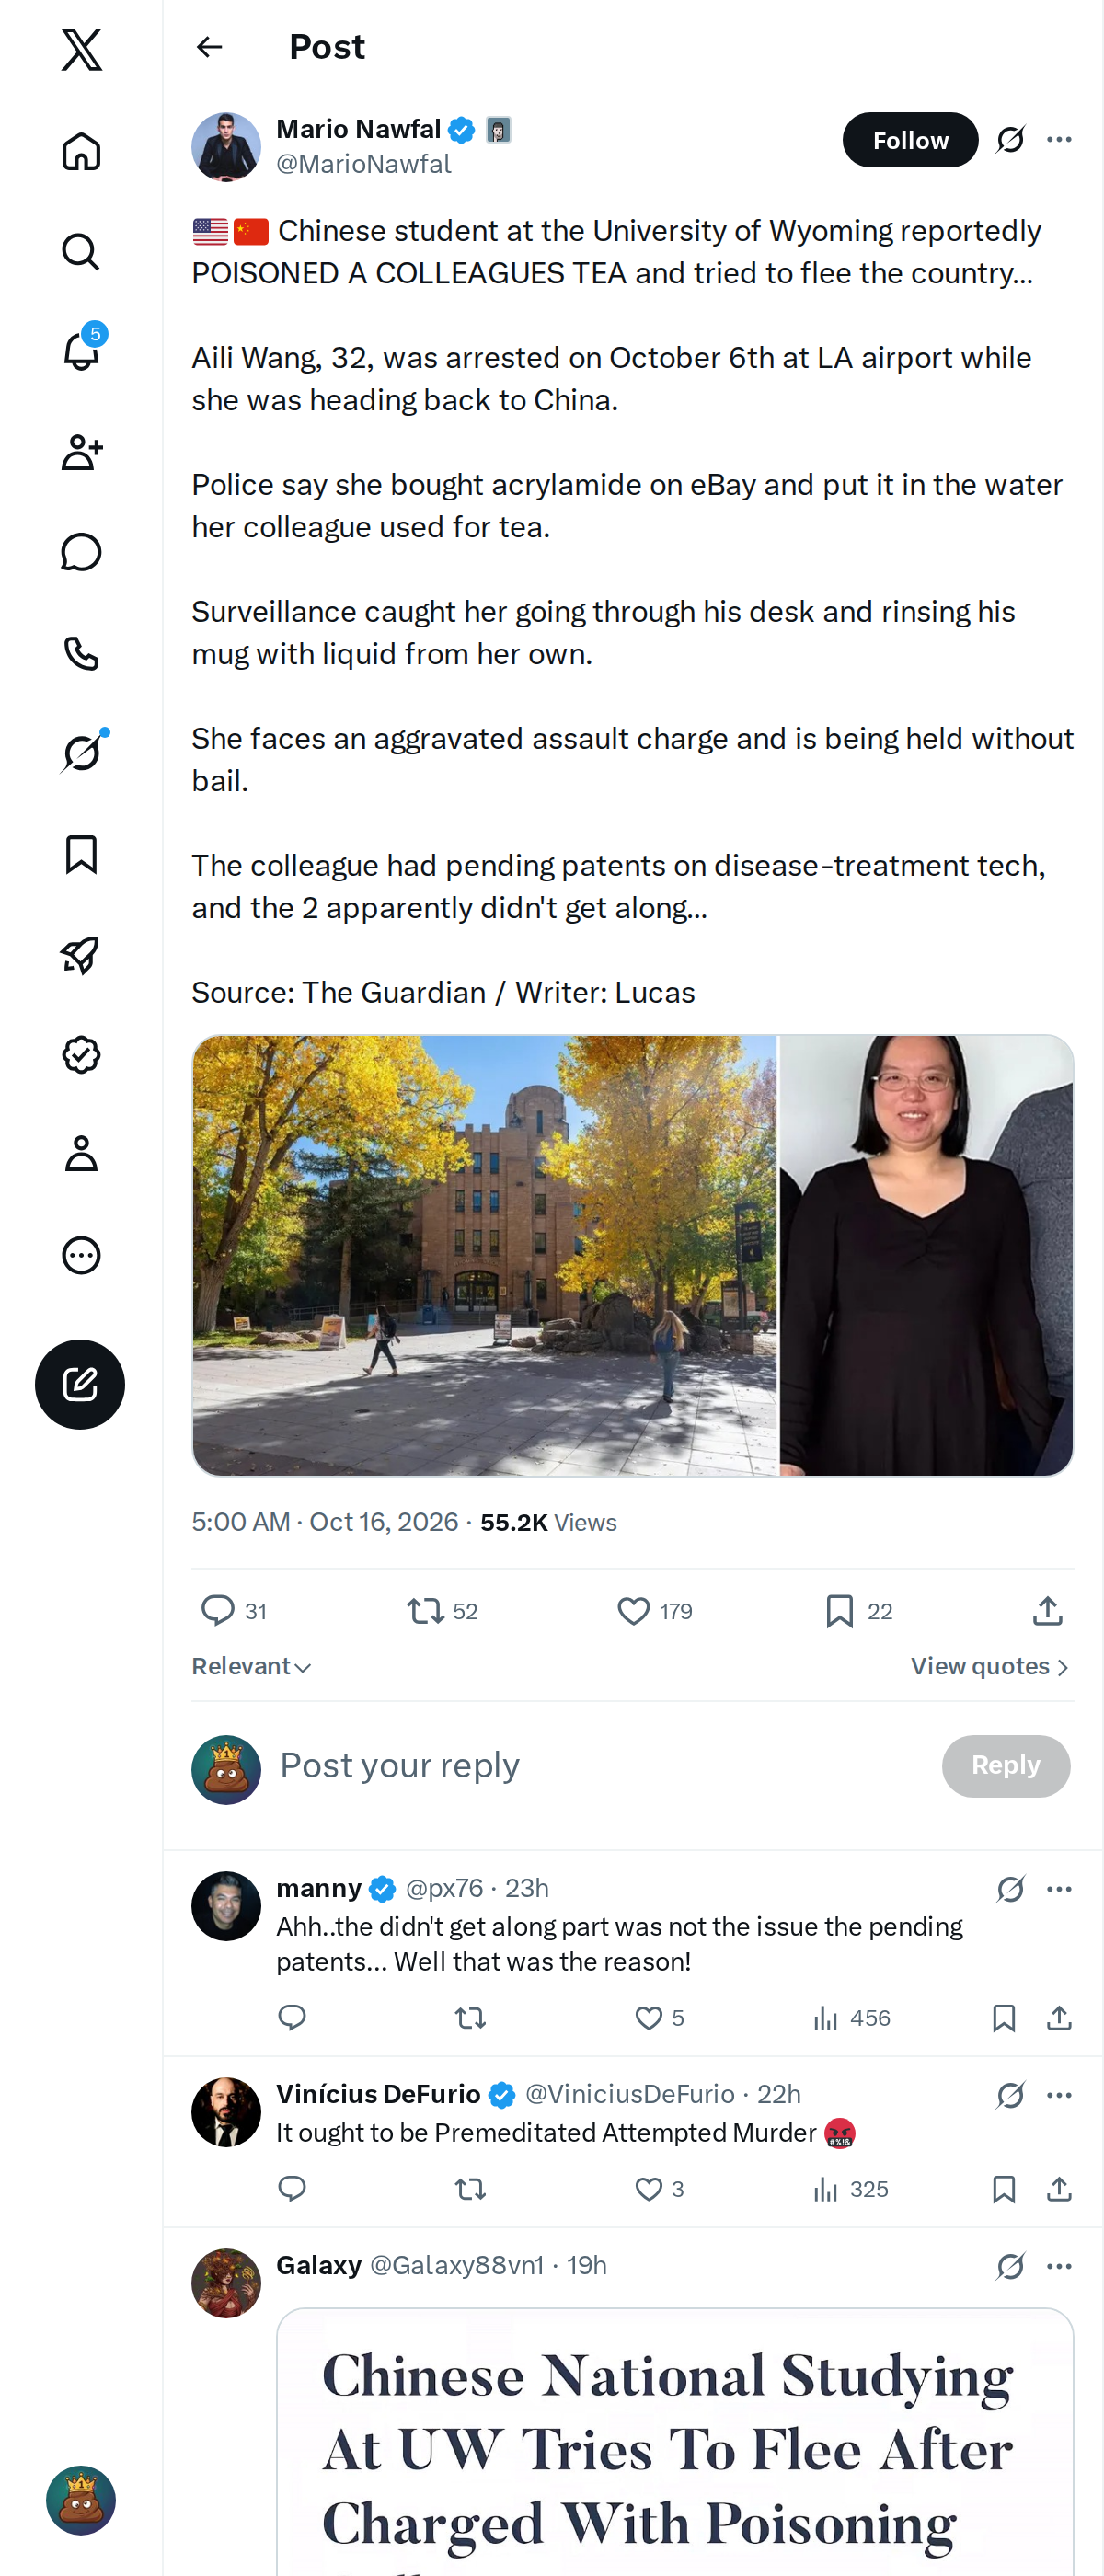Open the Home feed from sidebar
The width and height of the screenshot is (1104, 2576).
point(81,151)
